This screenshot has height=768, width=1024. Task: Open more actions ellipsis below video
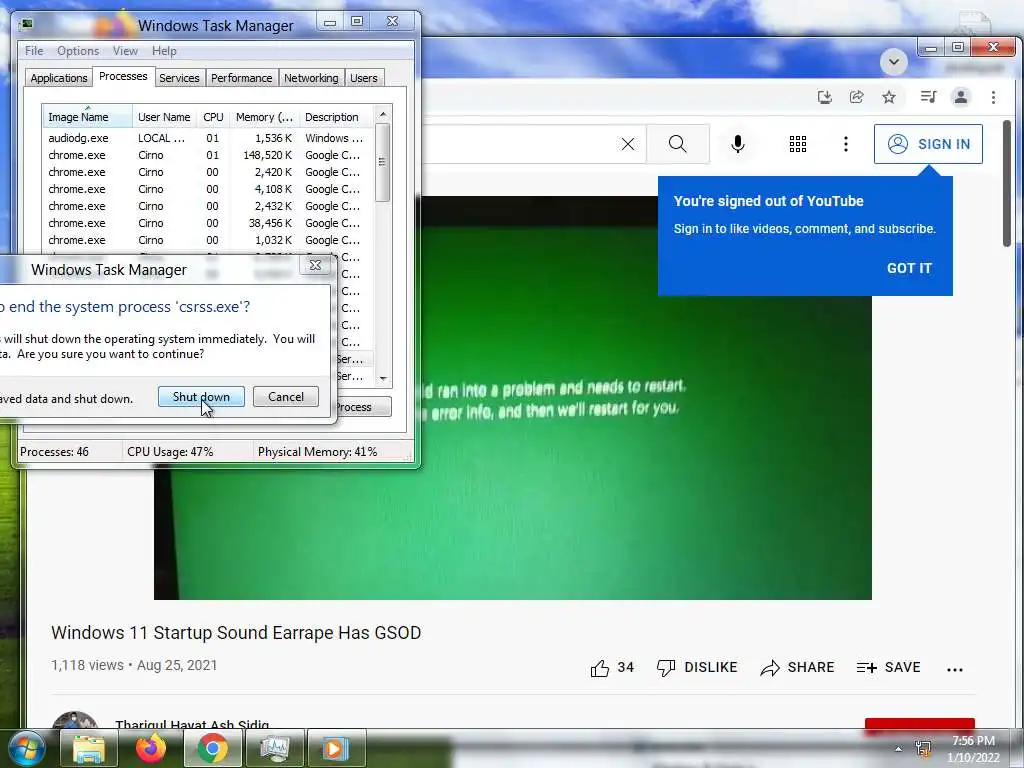point(955,669)
